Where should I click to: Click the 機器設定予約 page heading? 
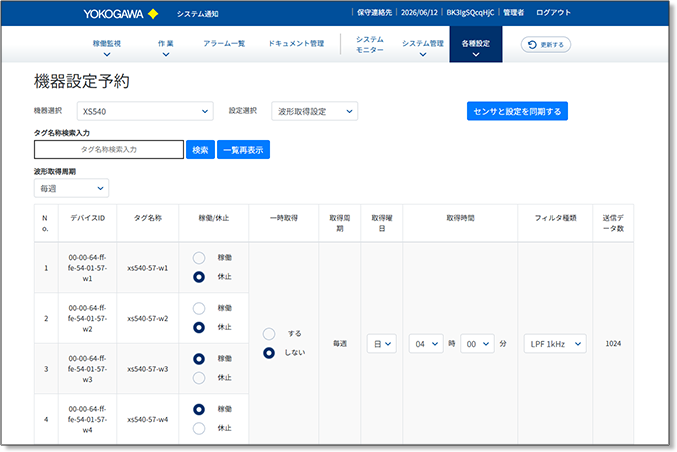(82, 81)
